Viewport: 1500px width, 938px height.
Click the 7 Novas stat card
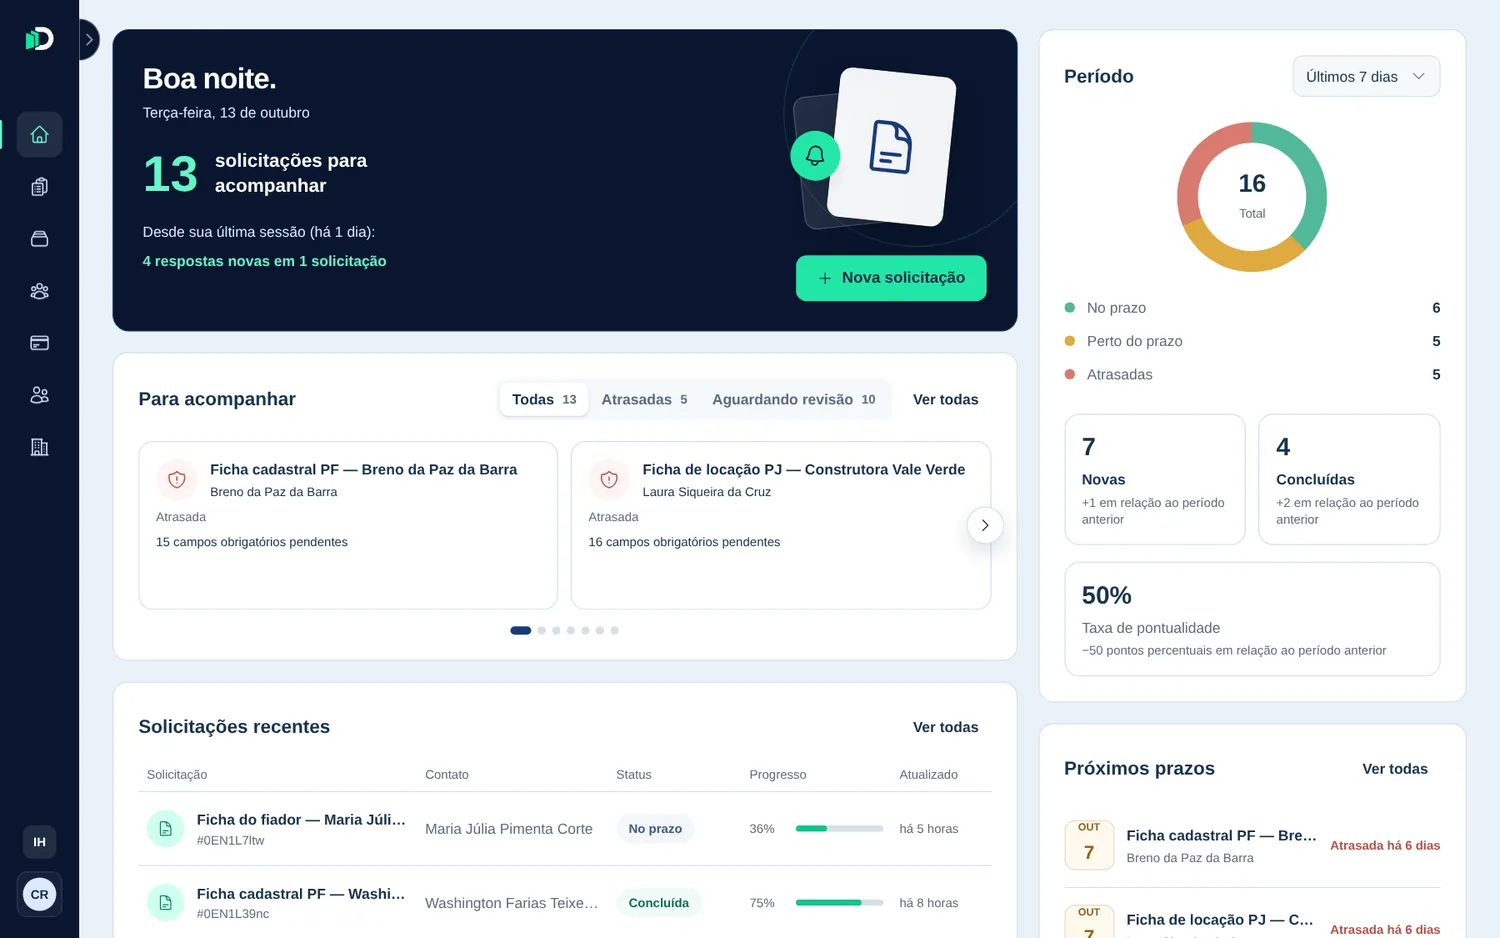pyautogui.click(x=1155, y=480)
